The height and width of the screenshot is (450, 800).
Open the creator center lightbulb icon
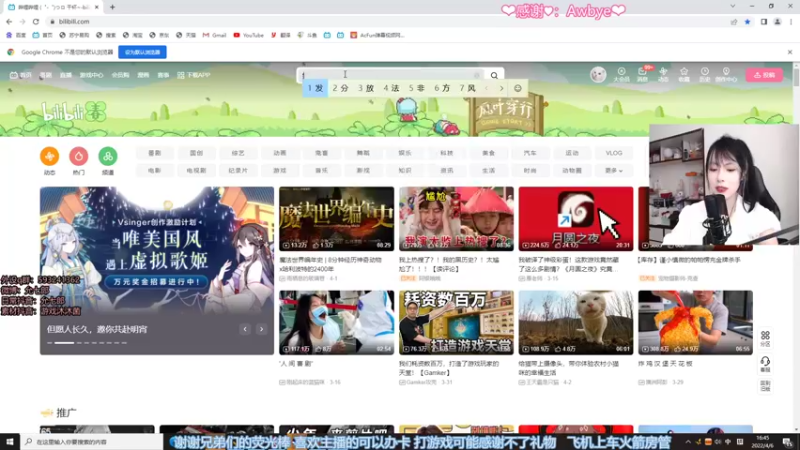pos(726,74)
